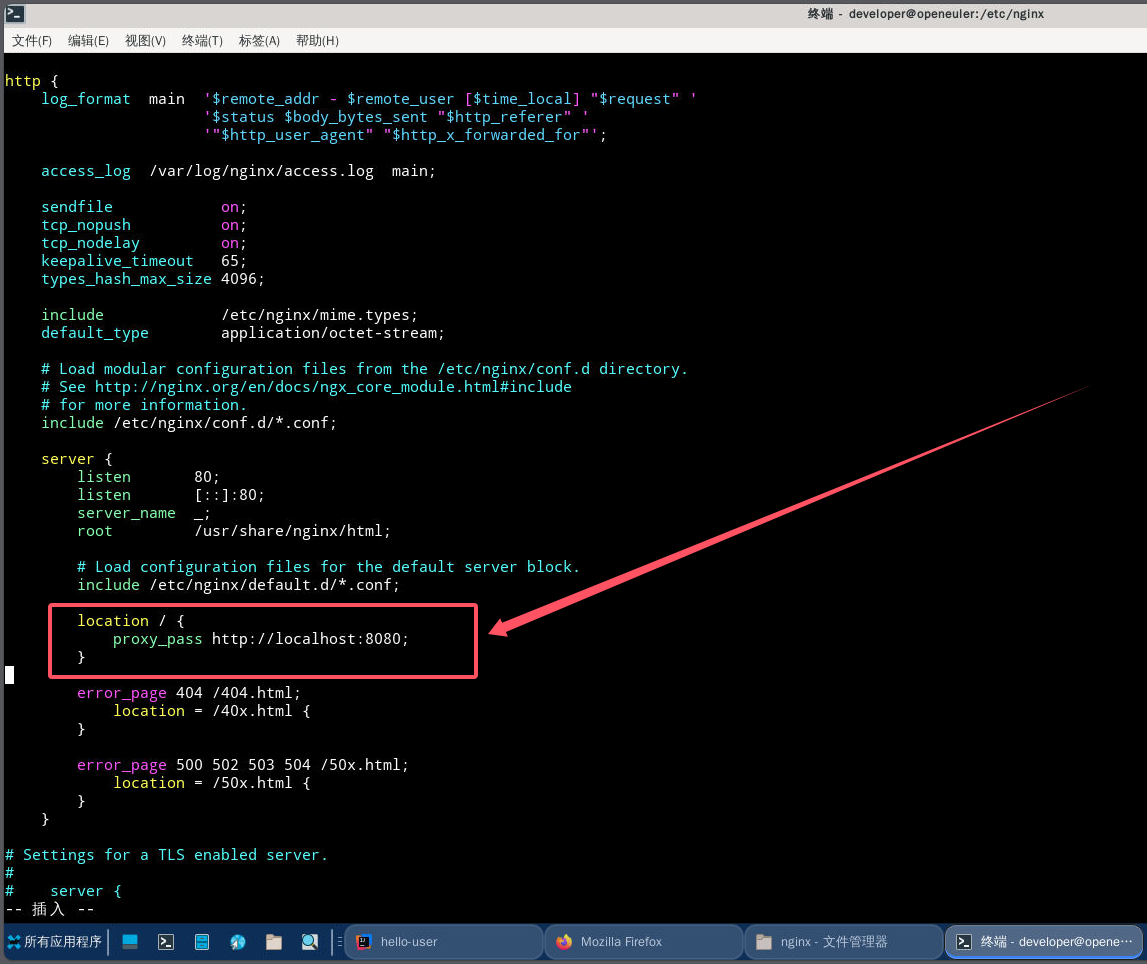Click the 'include /etc/nginx/conf.d/*.conf;' line
The height and width of the screenshot is (964, 1147).
189,423
